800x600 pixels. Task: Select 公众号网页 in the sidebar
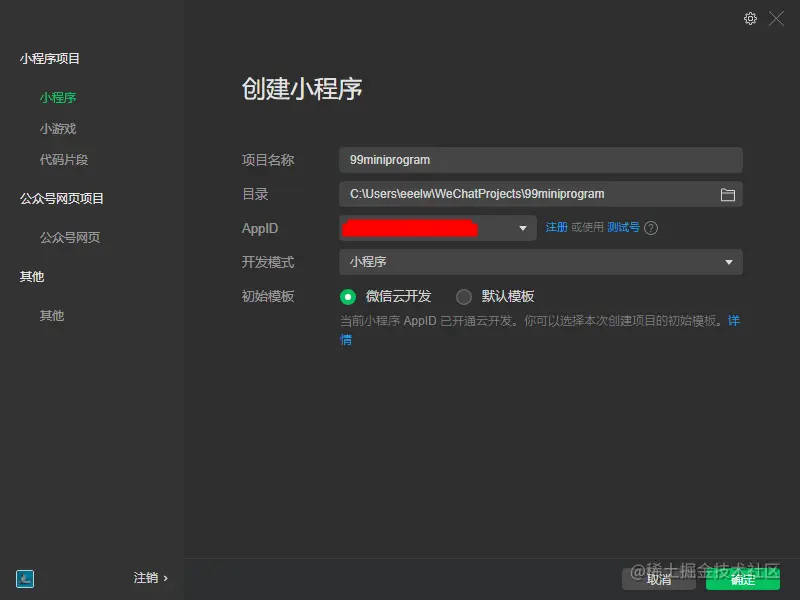(70, 237)
